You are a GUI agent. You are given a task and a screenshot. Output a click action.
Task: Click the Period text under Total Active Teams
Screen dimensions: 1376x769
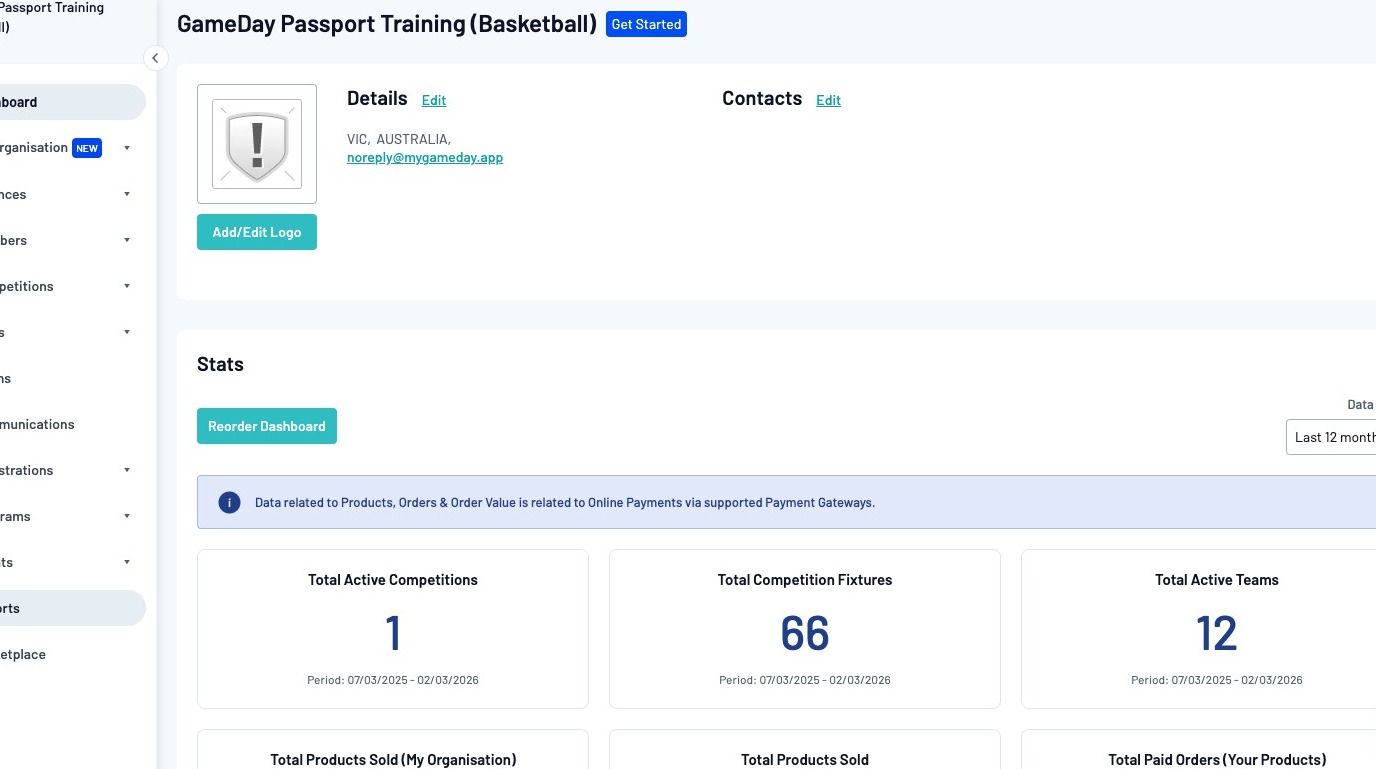[x=1217, y=680]
